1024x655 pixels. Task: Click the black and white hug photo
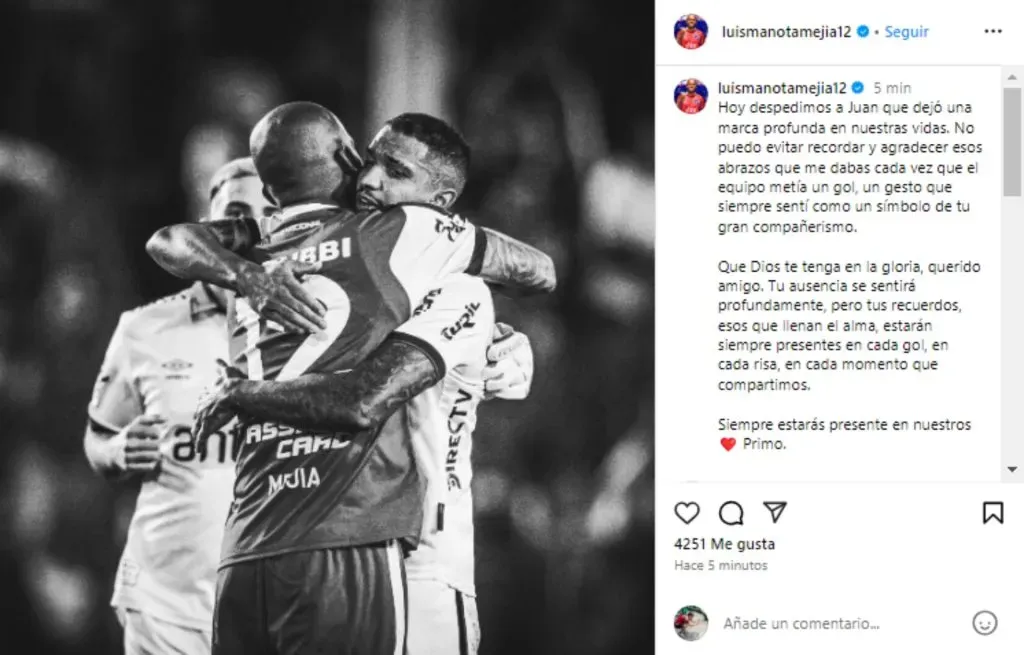tap(327, 327)
